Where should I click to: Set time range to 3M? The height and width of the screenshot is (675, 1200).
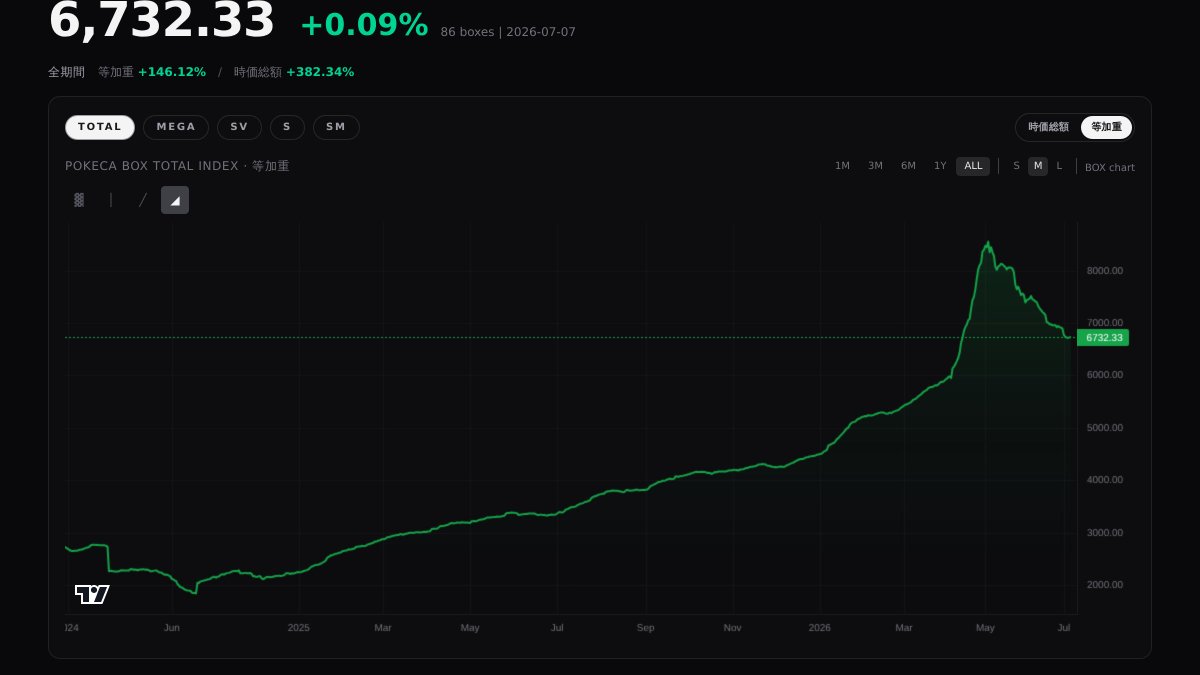click(875, 166)
